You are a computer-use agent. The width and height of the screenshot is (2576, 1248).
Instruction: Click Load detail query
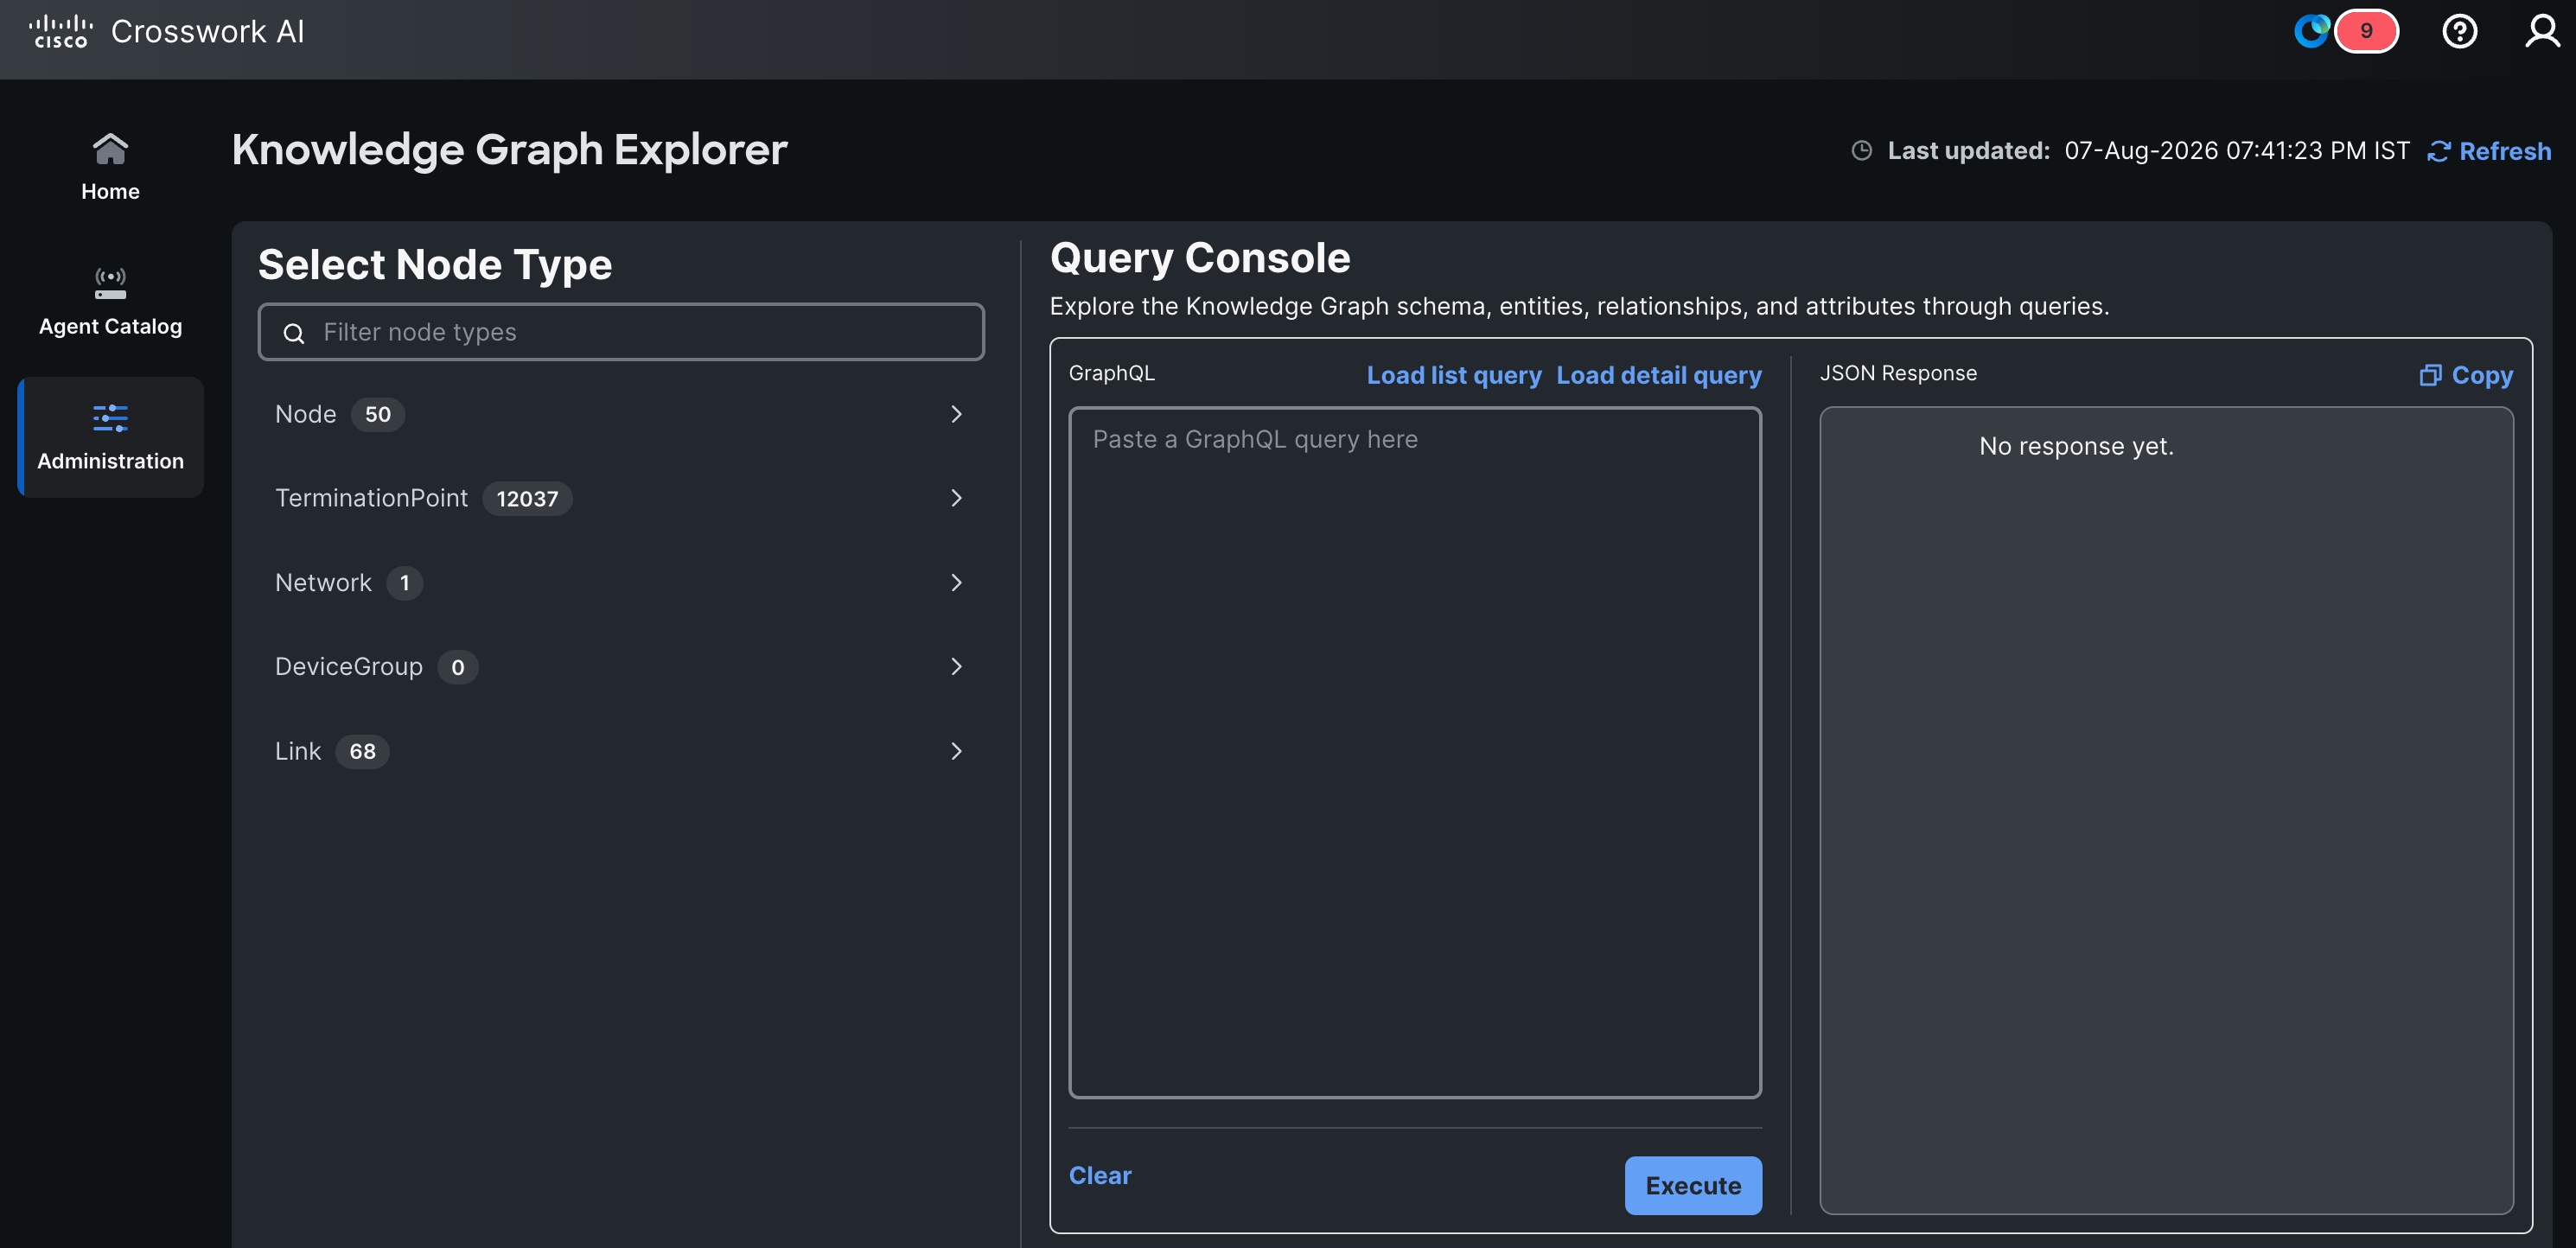[x=1659, y=375]
